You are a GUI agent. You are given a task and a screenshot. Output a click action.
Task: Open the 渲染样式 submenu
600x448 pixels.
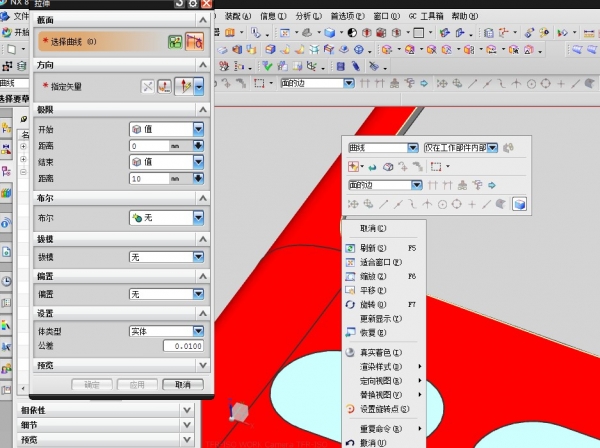[383, 367]
